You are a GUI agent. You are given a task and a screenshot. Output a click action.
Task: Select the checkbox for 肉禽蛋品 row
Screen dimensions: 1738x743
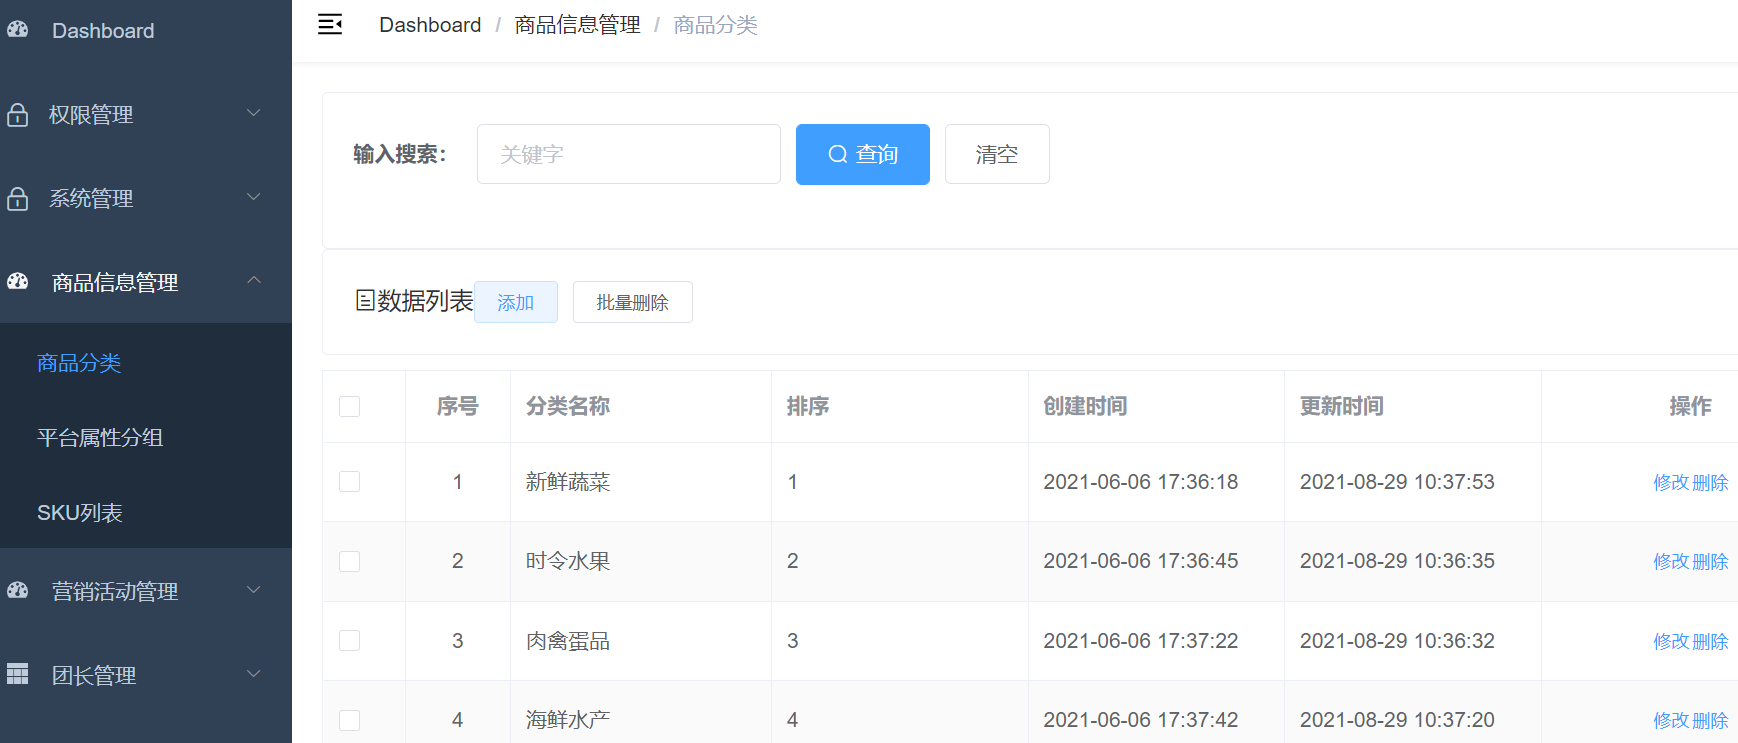click(x=349, y=641)
